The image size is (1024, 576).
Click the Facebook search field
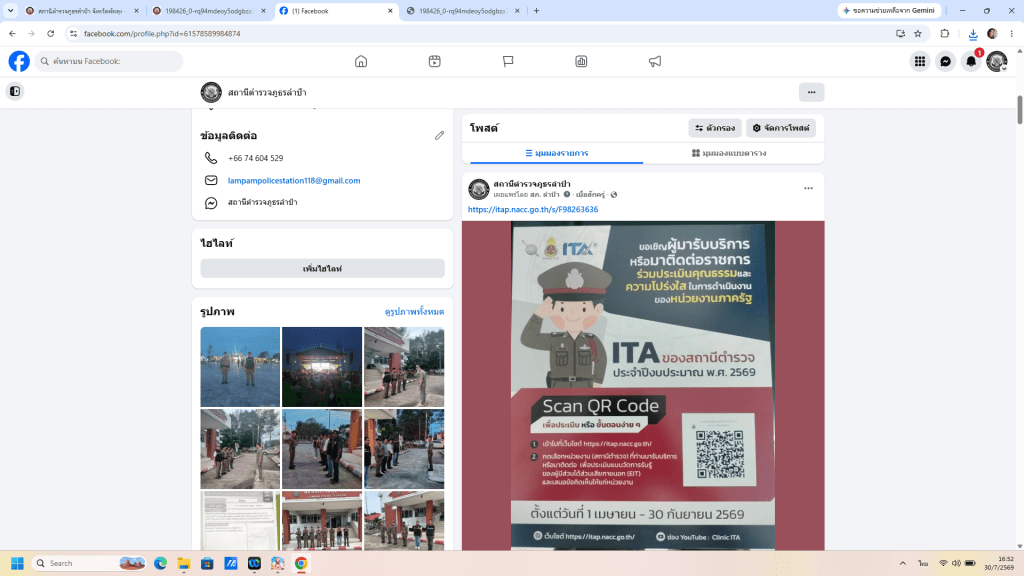(x=109, y=61)
